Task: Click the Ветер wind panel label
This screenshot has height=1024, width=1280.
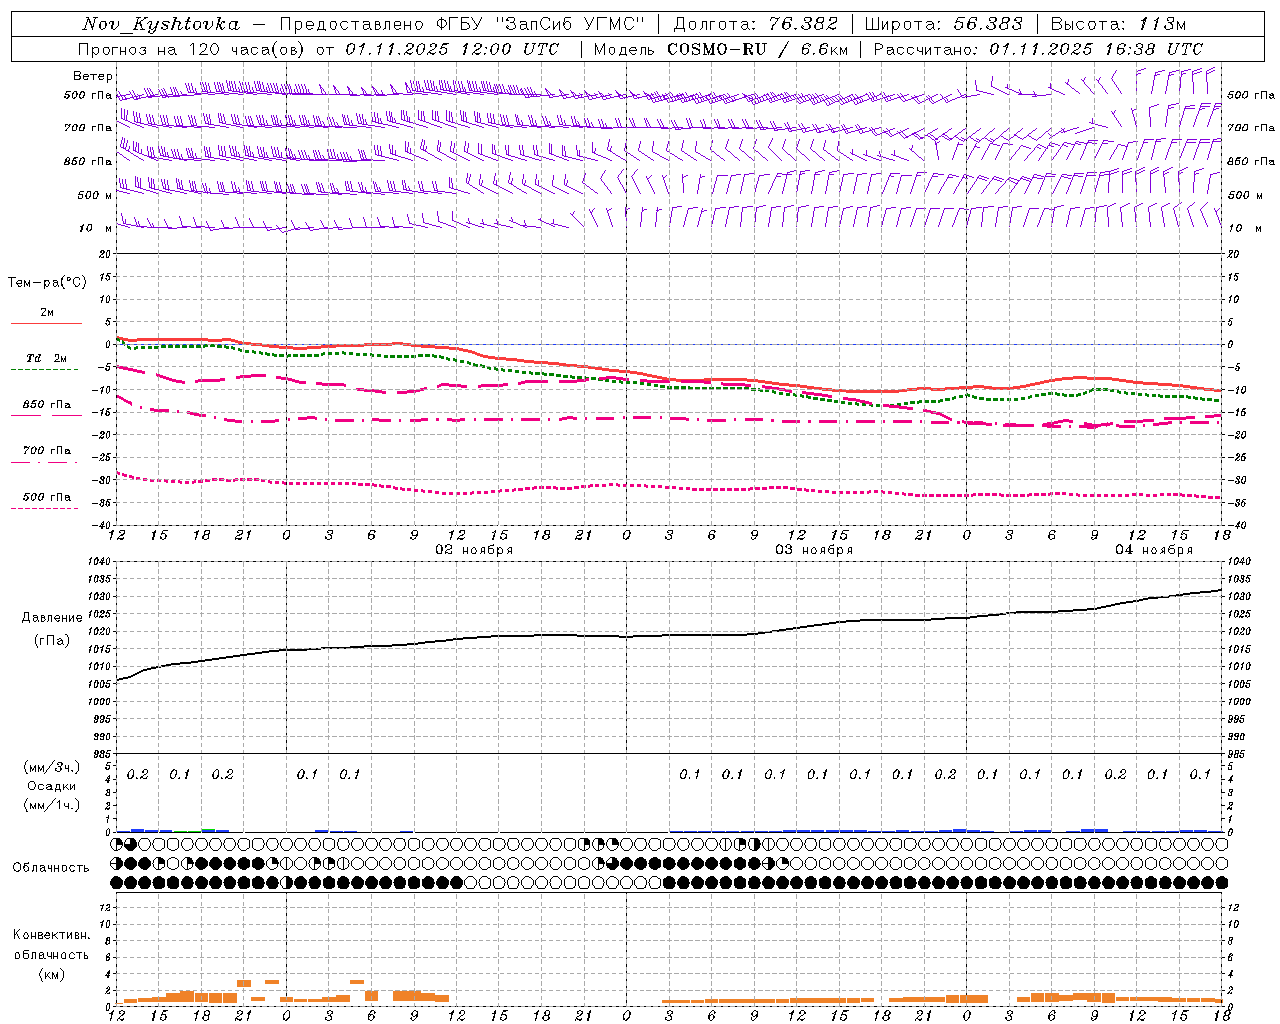Action: (93, 76)
